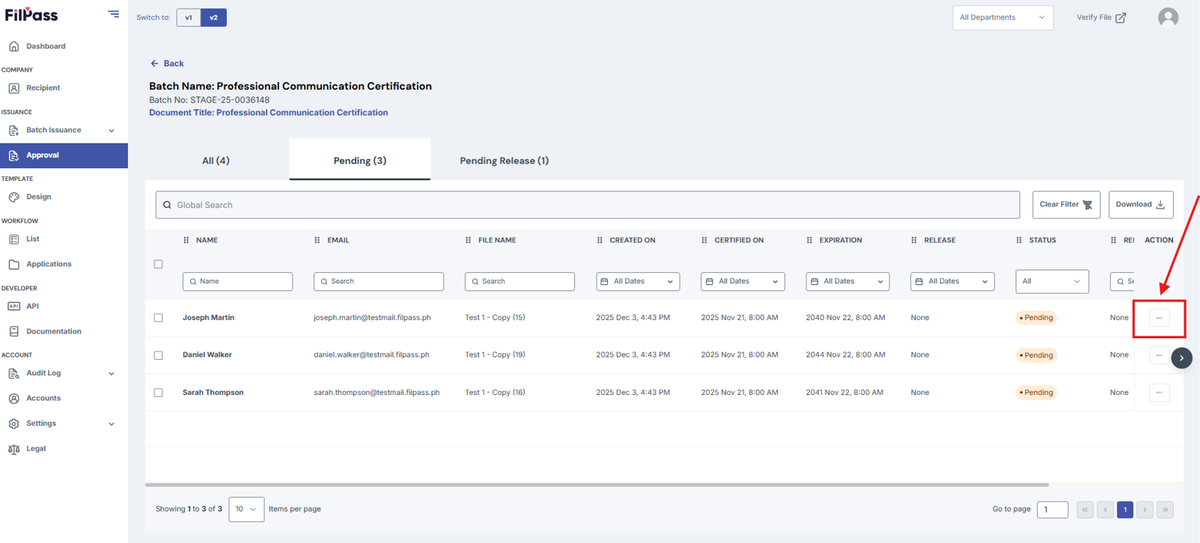Select Sarah Thompson's row checkbox

158,393
